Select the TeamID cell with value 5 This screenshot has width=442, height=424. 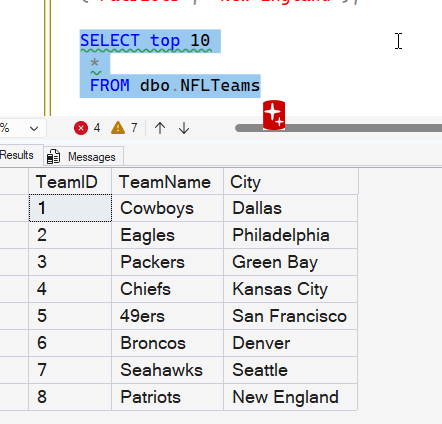(70, 316)
